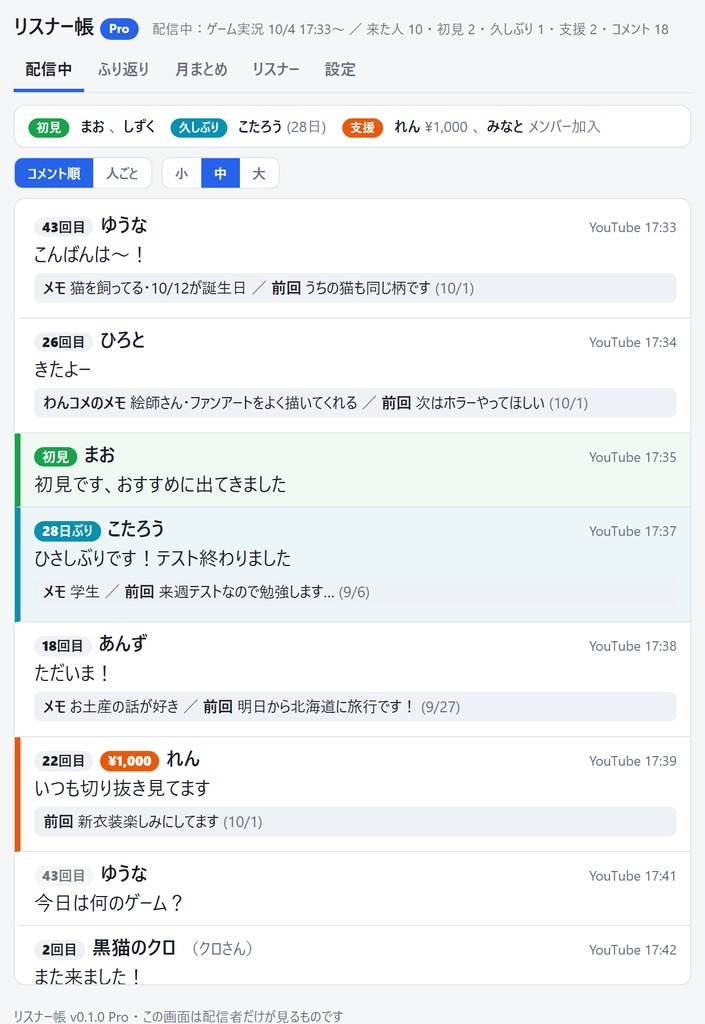Click comment 初見です、おすすめに出てきました

click(161, 484)
